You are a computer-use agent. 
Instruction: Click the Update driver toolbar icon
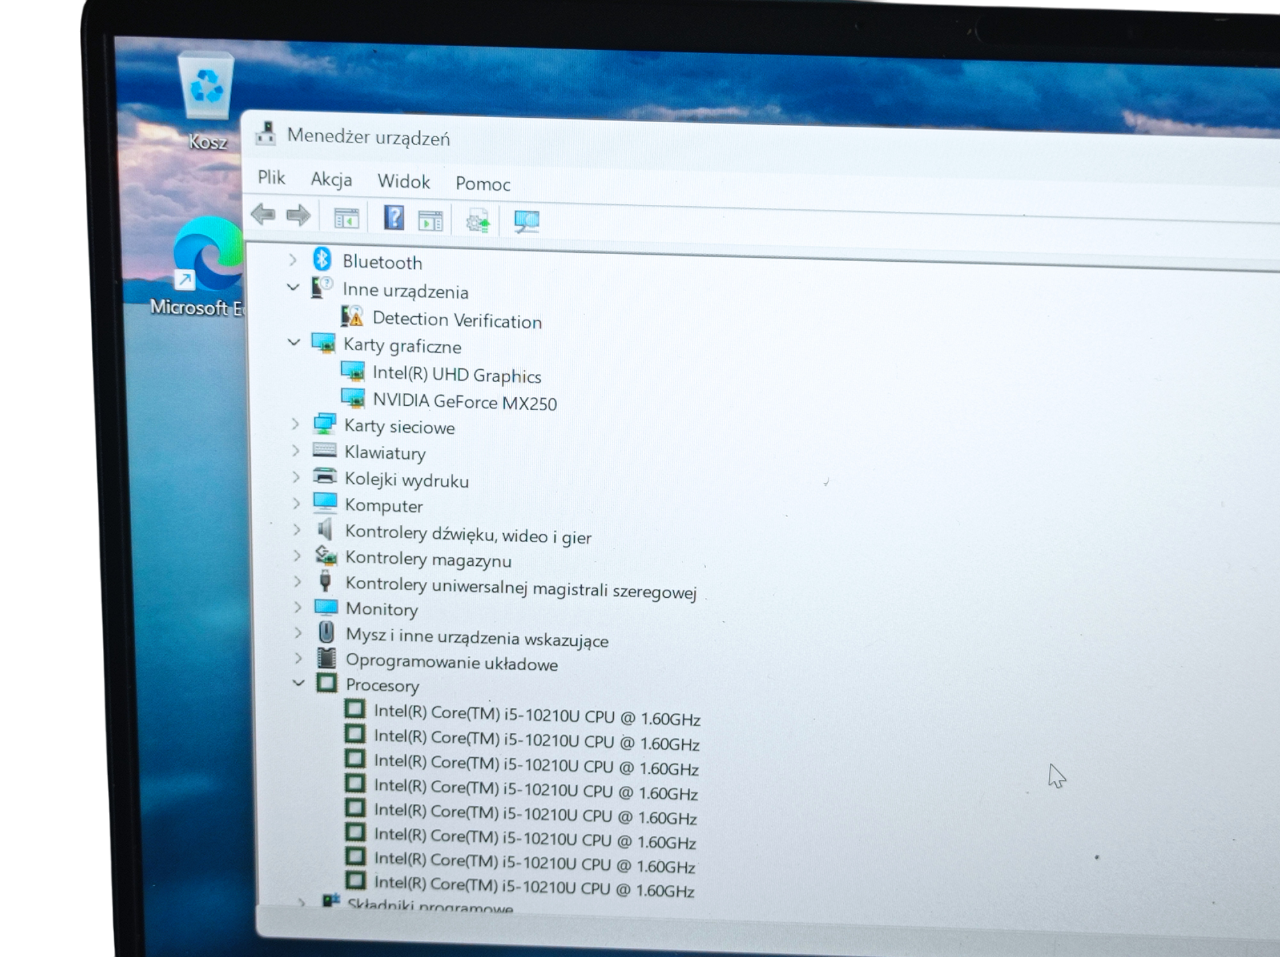[x=478, y=220]
